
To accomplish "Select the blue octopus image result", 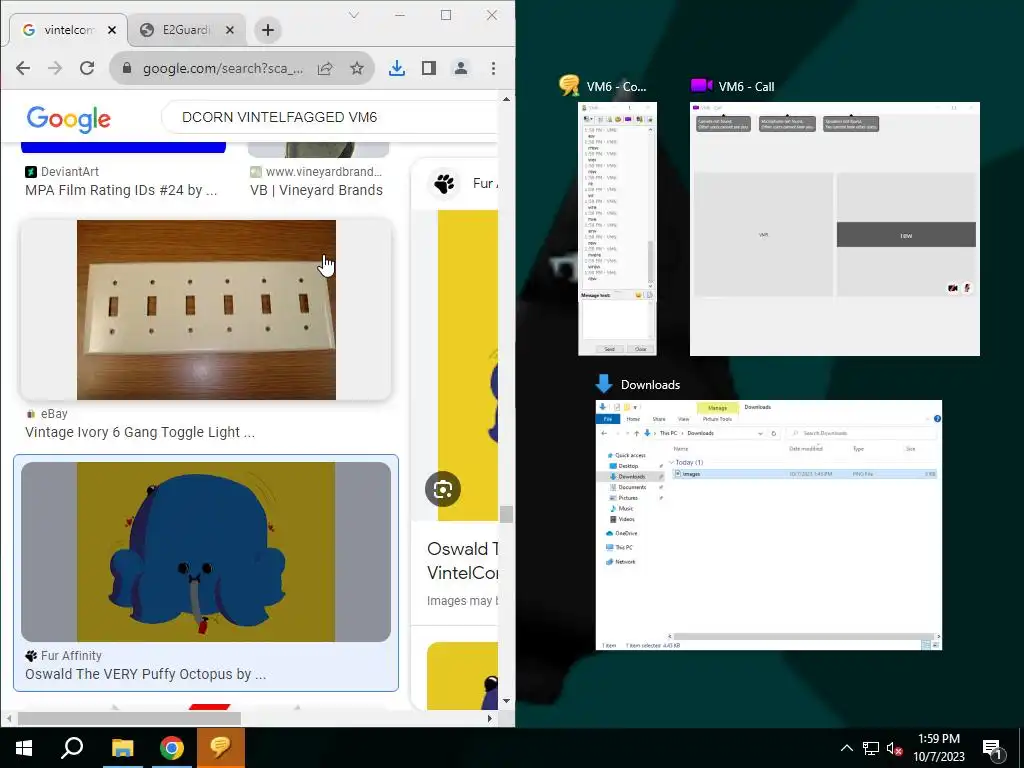I will click(x=206, y=552).
